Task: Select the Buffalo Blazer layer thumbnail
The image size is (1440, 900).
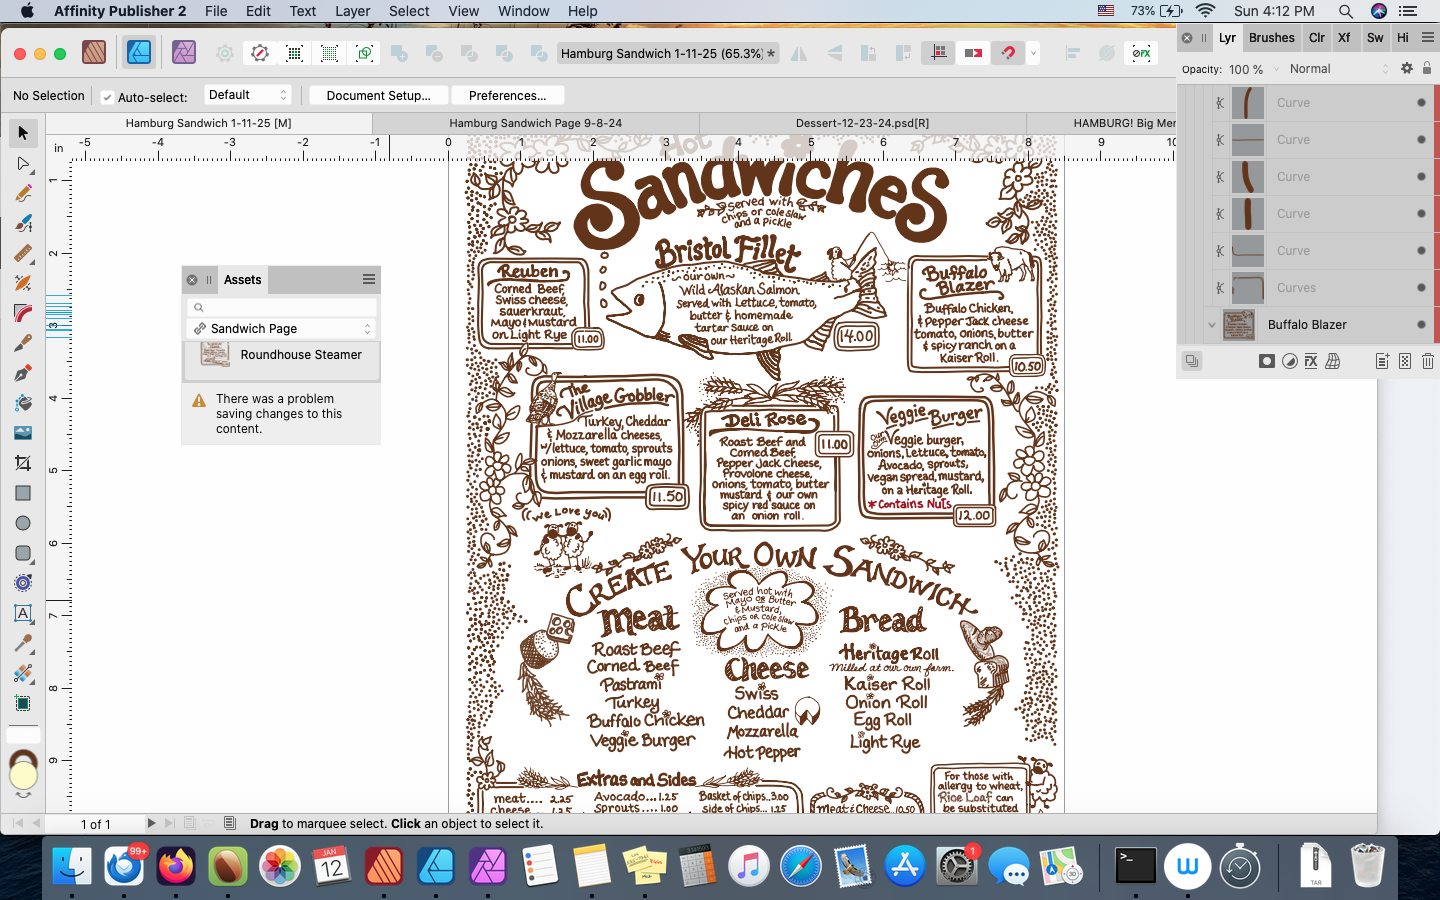Action: (1239, 325)
